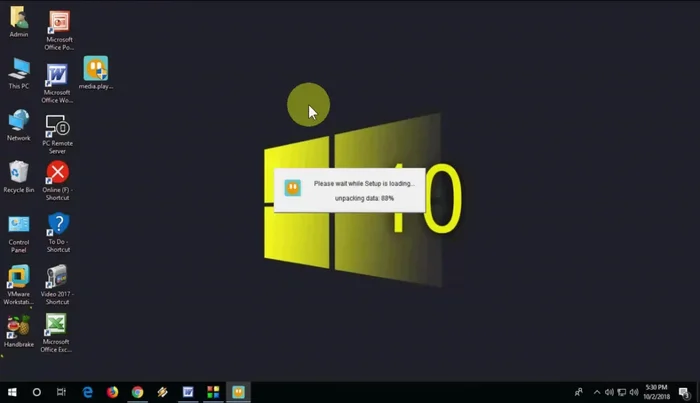Viewport: 700px width, 403px height.
Task: Open the Admin folder icon
Action: [19, 21]
